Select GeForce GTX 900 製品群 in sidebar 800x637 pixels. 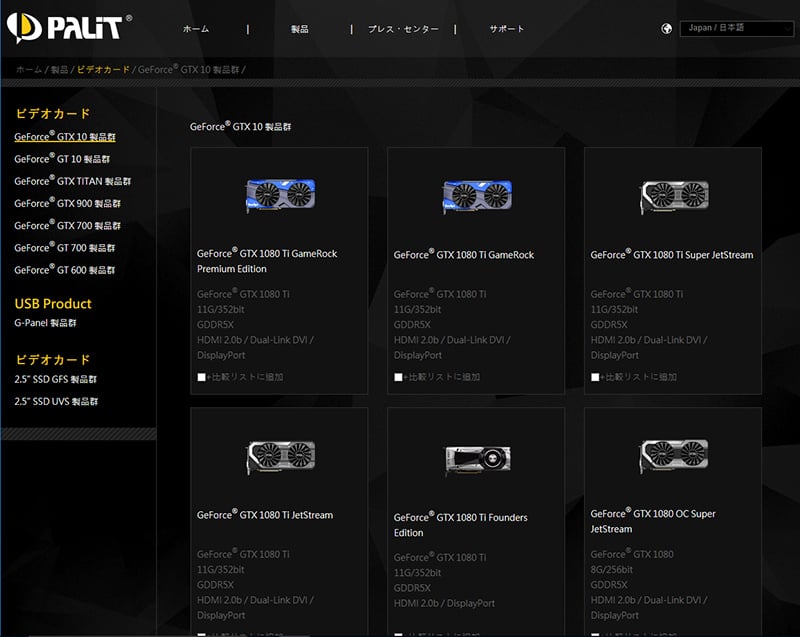(x=67, y=203)
